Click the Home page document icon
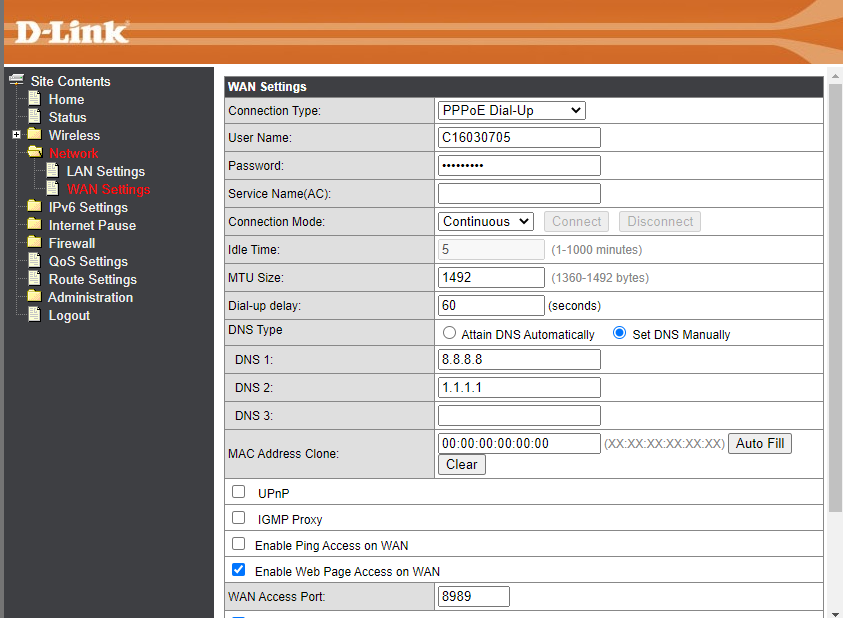 tap(34, 99)
